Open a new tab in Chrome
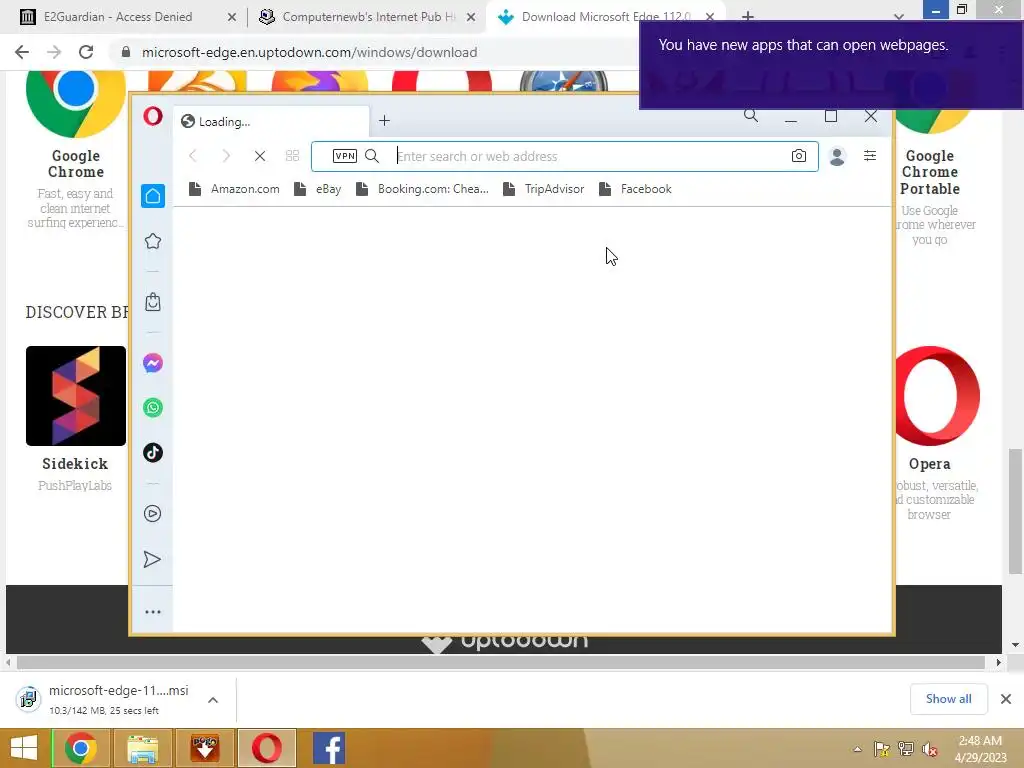 point(748,16)
